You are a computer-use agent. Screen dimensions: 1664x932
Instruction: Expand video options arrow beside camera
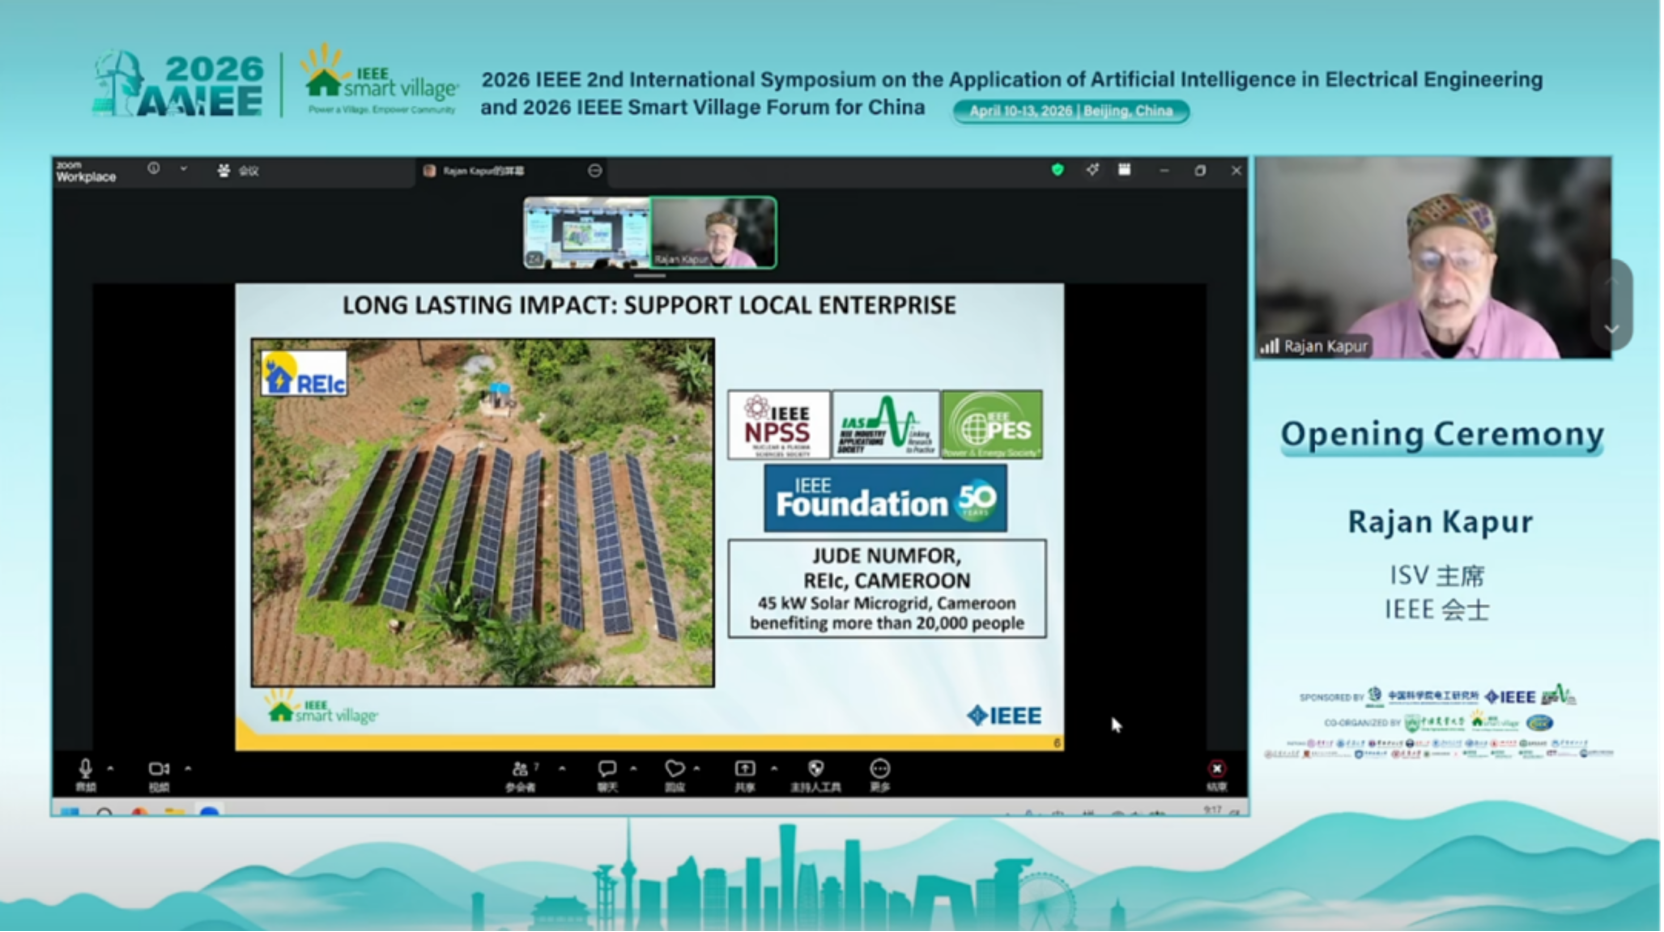(188, 769)
